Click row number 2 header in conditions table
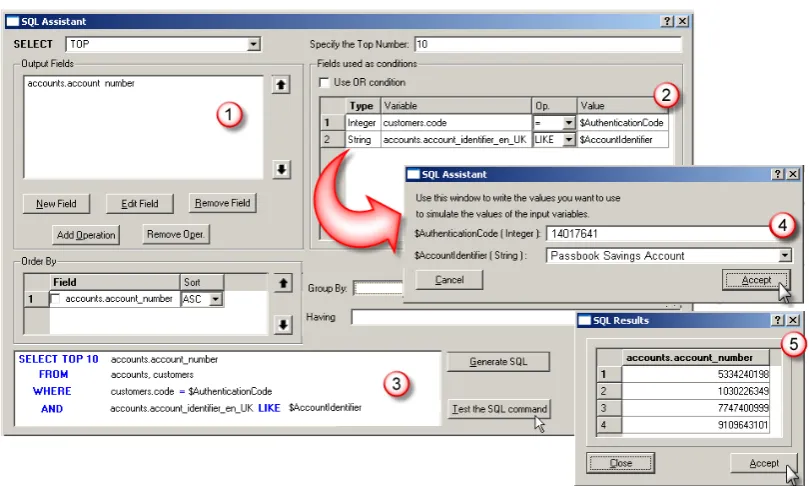Image resolution: width=809 pixels, height=486 pixels. (332, 140)
